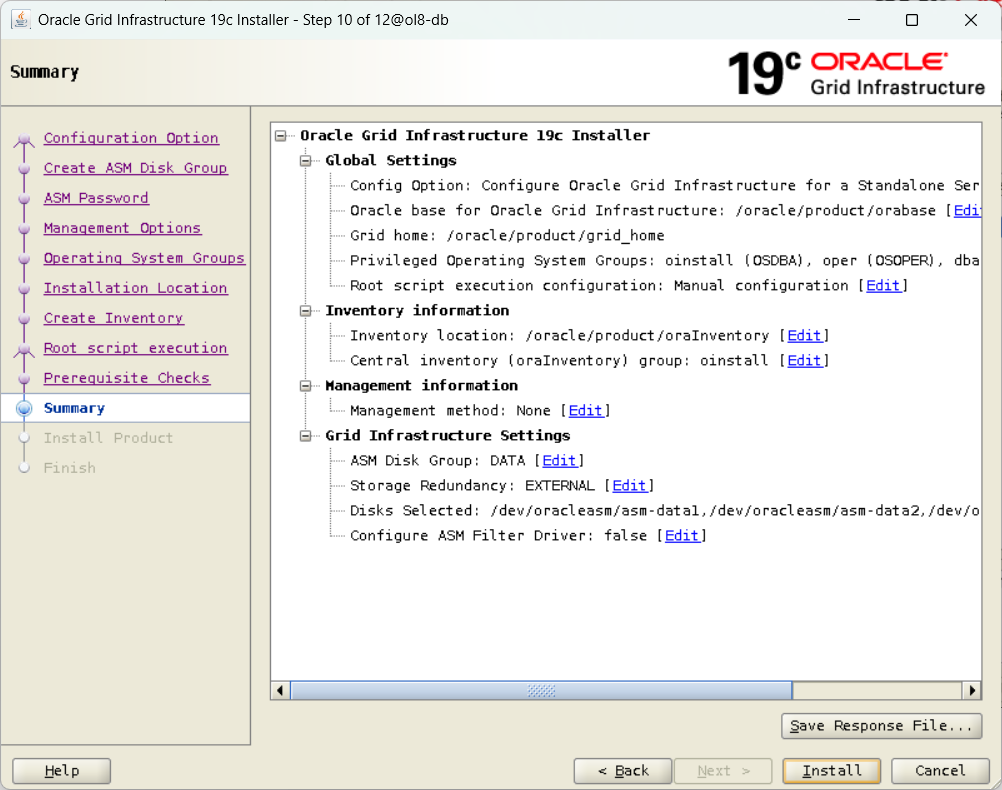Click the Summary step indicator circle
The width and height of the screenshot is (1002, 790).
coord(24,408)
